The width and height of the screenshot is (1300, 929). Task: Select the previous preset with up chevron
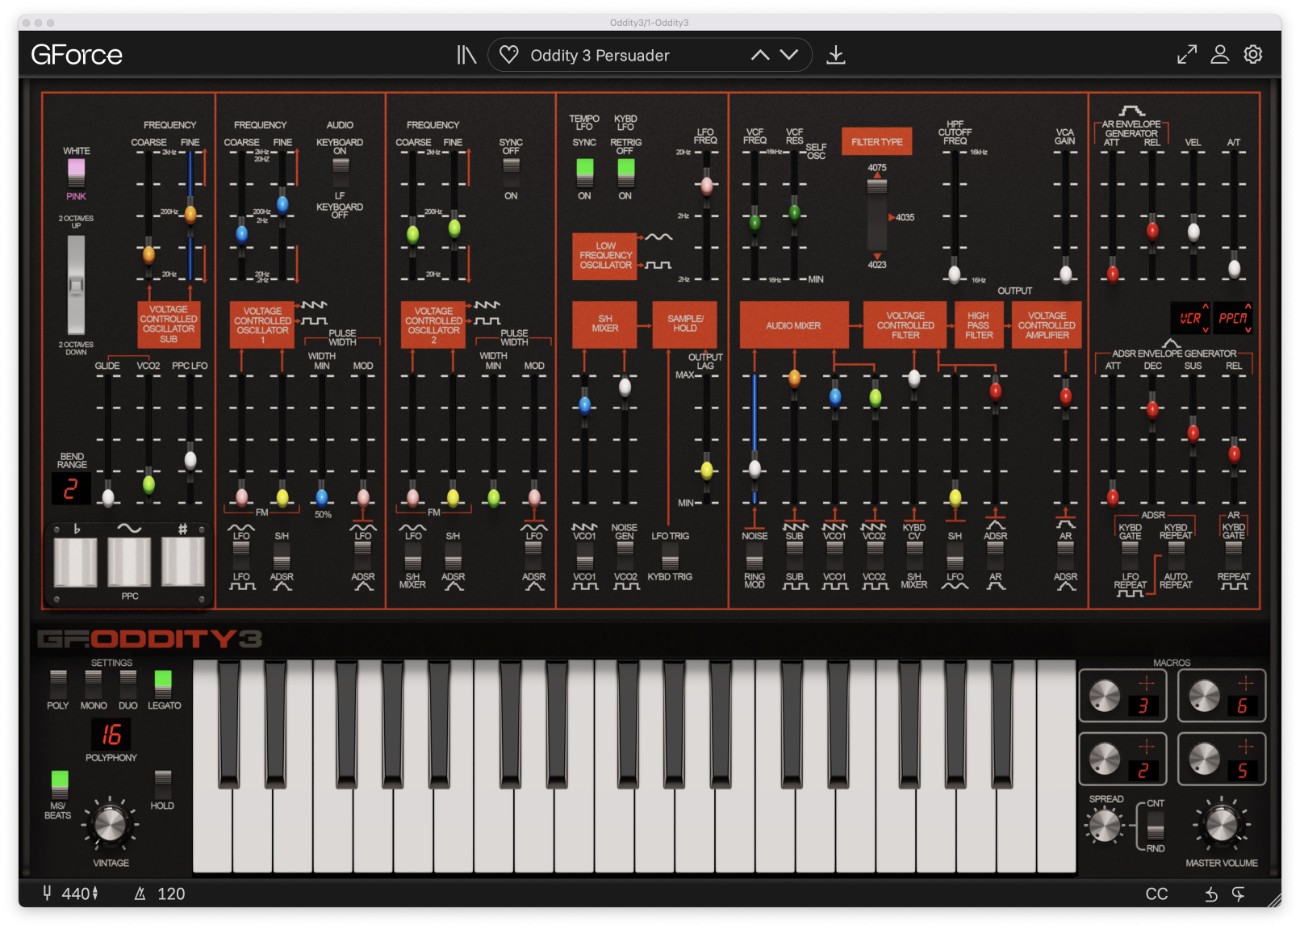coord(760,55)
